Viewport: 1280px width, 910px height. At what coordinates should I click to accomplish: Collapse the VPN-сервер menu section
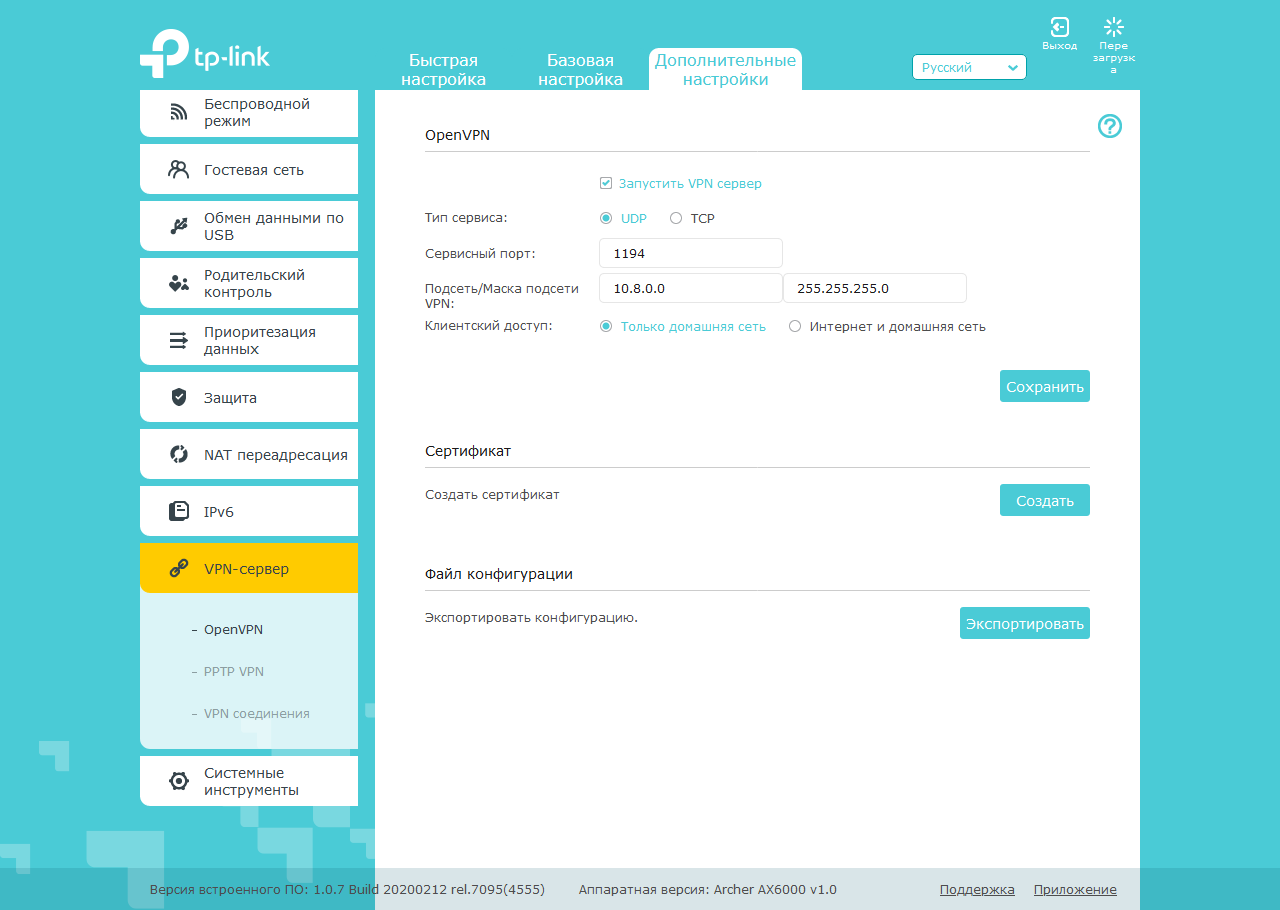click(x=249, y=569)
